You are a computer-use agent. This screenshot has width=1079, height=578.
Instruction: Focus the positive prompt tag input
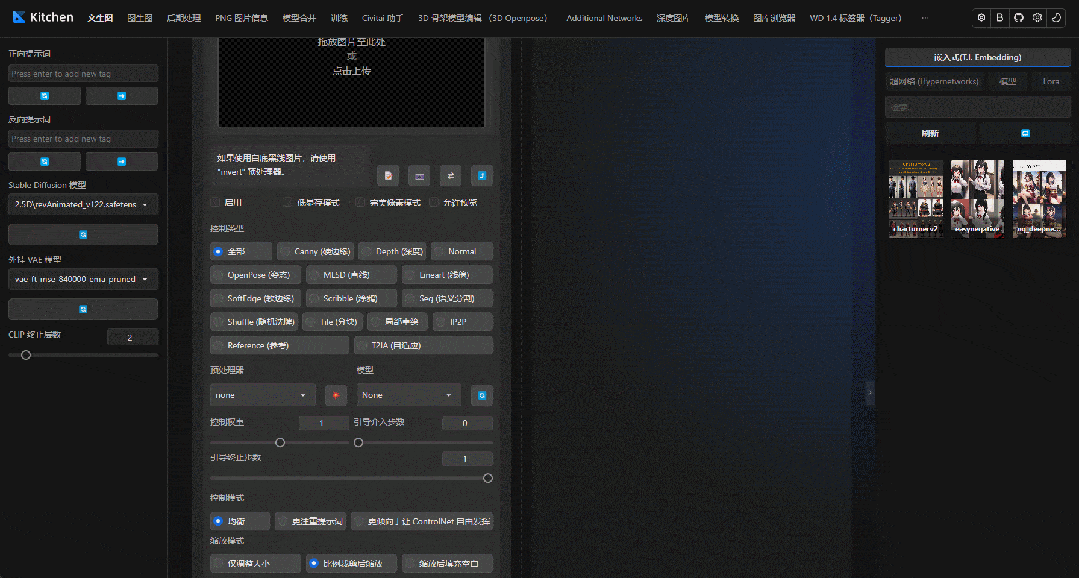coord(83,73)
